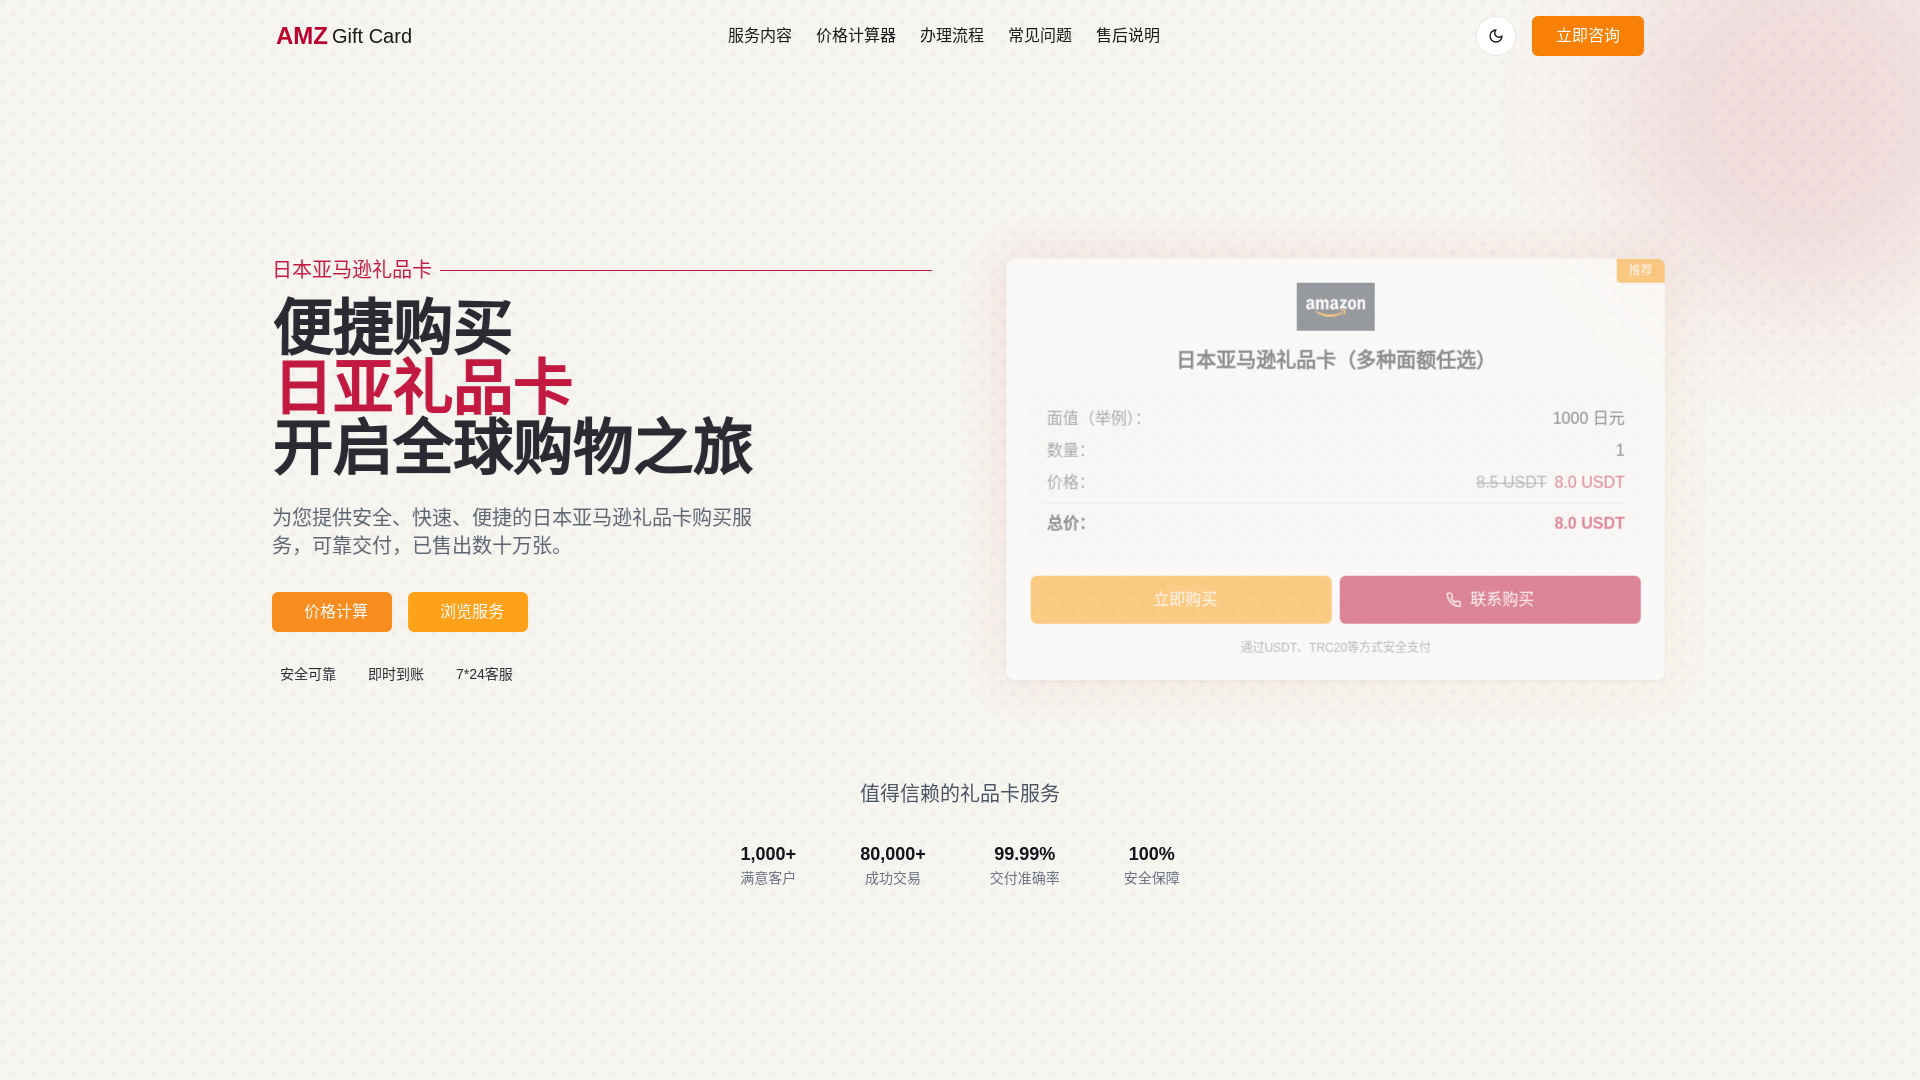Image resolution: width=1920 pixels, height=1080 pixels.
Task: Click the phone icon inside 联系购买 button
Action: [1453, 599]
